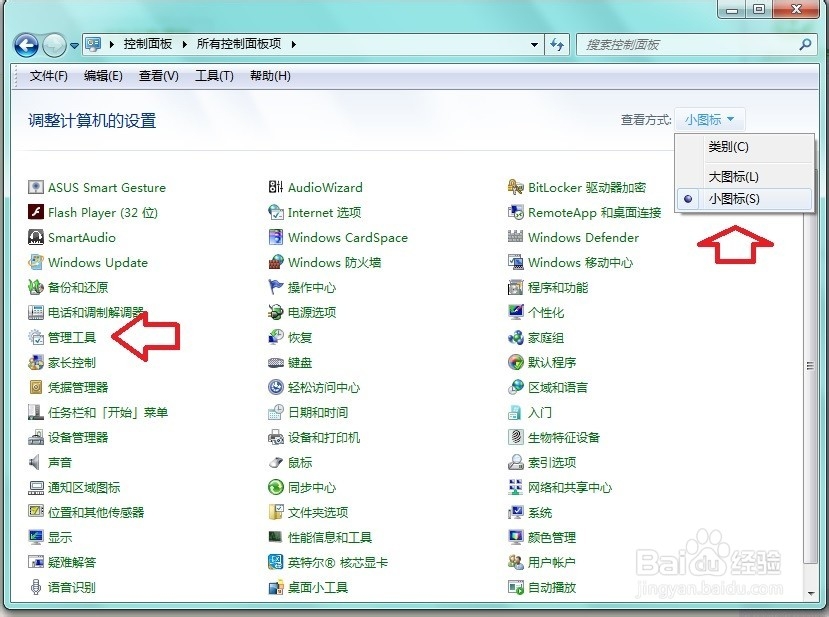Click the 文件夹选项 icon
Image resolution: width=829 pixels, height=617 pixels.
pos(275,512)
